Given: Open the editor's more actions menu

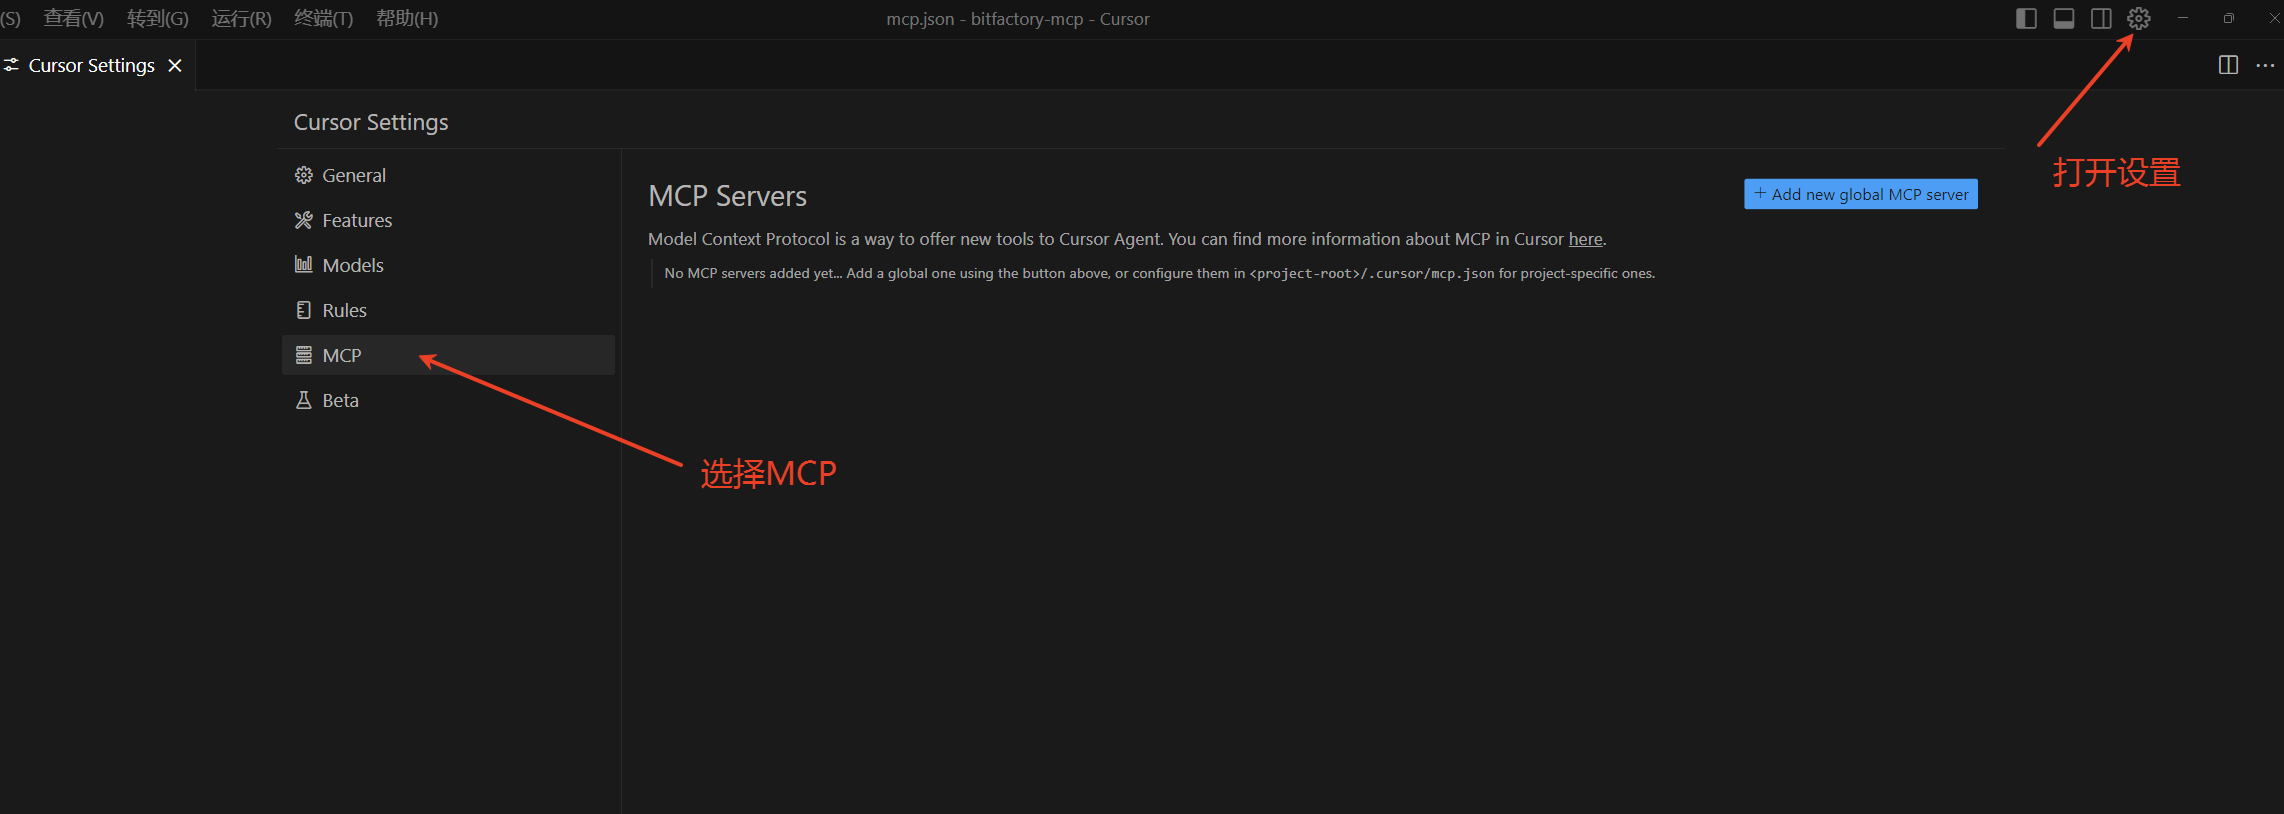Looking at the screenshot, I should coord(2265,65).
